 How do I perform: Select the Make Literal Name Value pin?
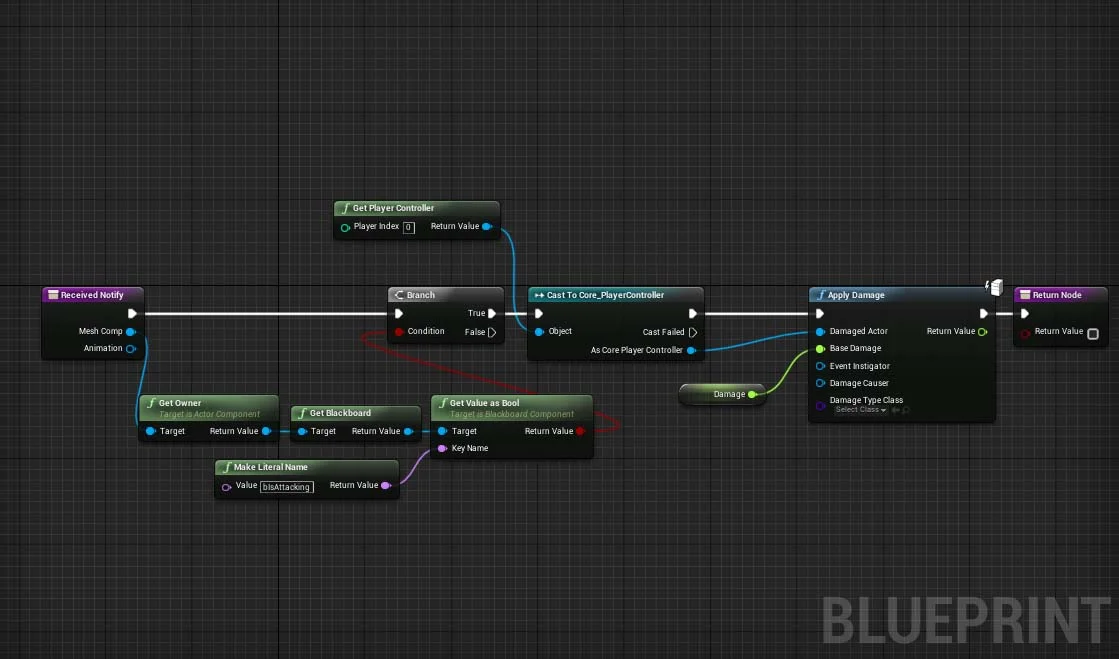pyautogui.click(x=226, y=487)
